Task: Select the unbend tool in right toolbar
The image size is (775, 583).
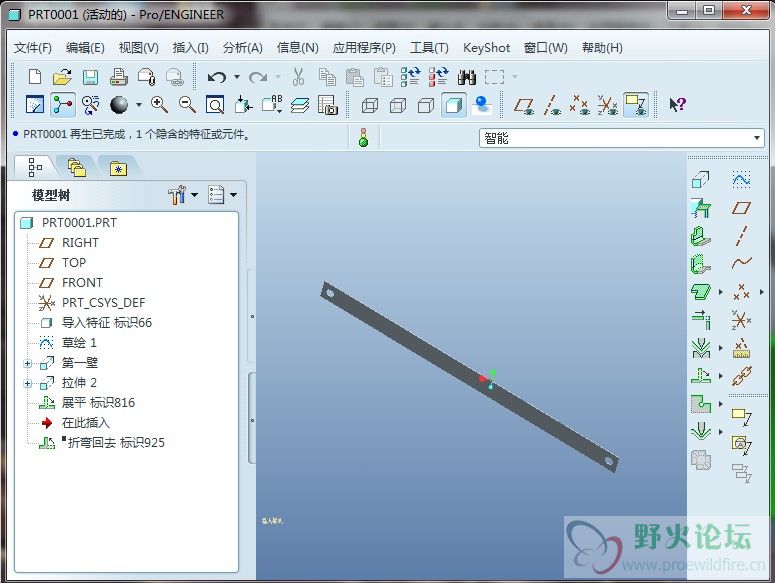Action: (700, 376)
